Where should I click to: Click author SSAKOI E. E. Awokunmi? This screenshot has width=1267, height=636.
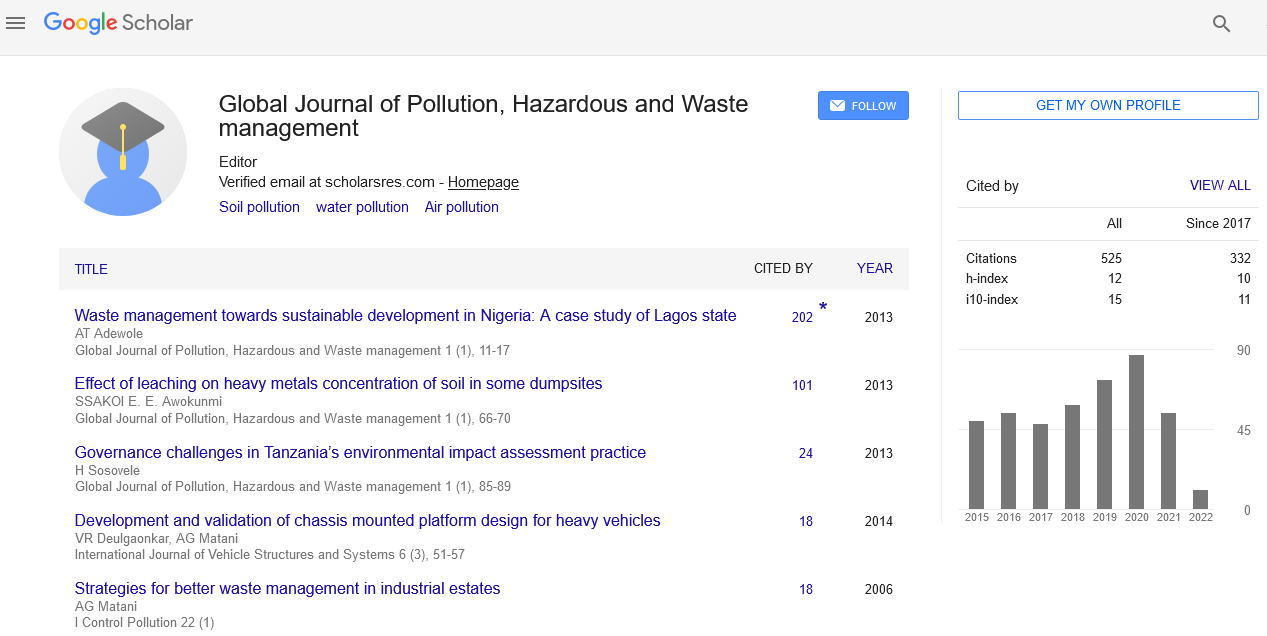pyautogui.click(x=148, y=401)
